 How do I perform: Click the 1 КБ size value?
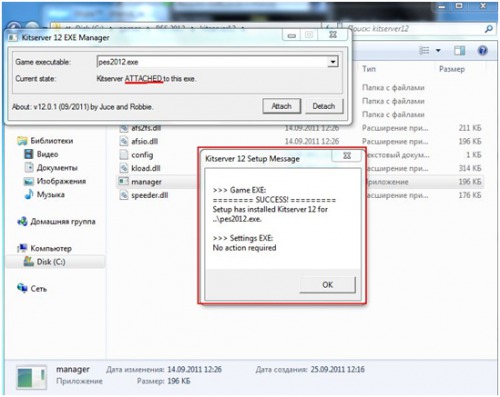(x=473, y=155)
